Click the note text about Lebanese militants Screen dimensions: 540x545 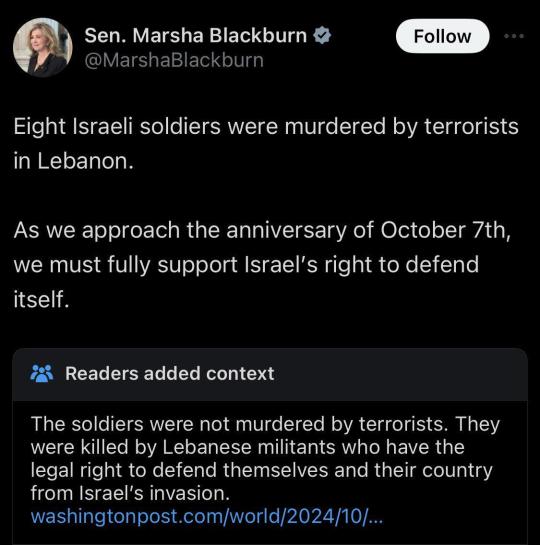265,458
